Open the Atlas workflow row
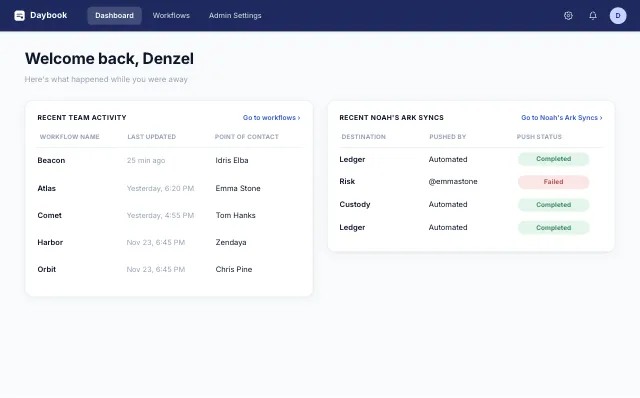This screenshot has width=640, height=398. click(x=169, y=188)
